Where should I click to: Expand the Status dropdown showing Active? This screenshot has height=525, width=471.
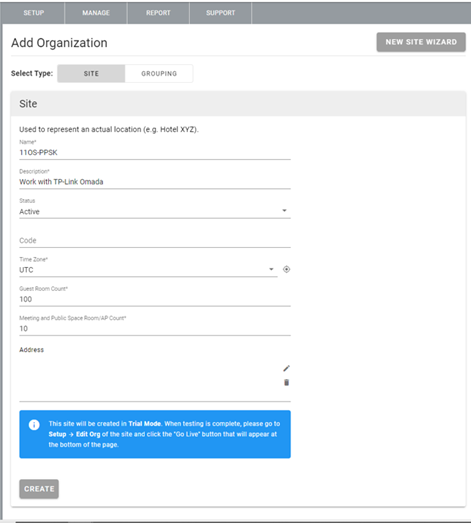(x=155, y=212)
